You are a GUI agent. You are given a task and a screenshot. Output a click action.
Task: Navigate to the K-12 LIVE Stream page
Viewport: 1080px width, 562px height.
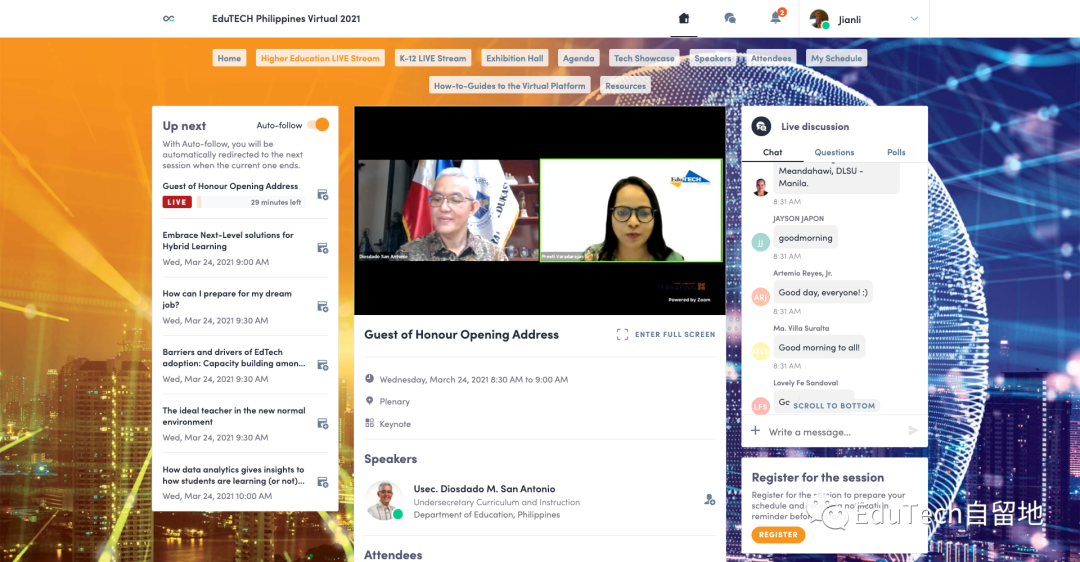[432, 58]
